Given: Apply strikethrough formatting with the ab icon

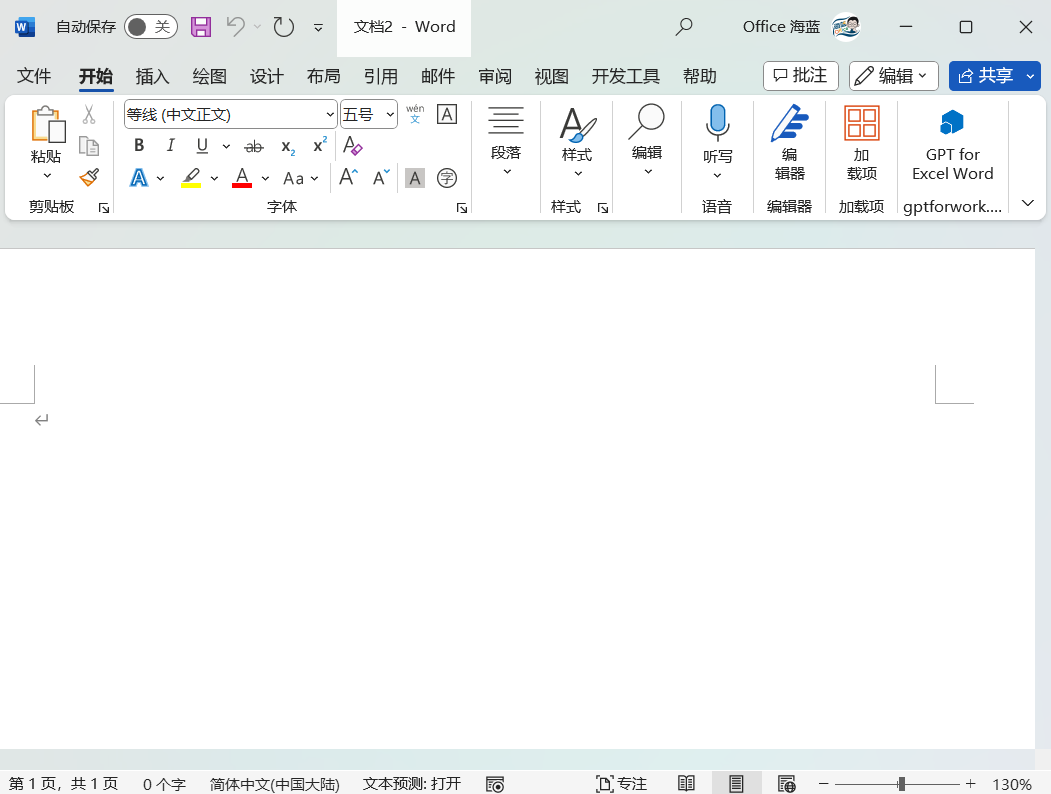Looking at the screenshot, I should coord(254,146).
